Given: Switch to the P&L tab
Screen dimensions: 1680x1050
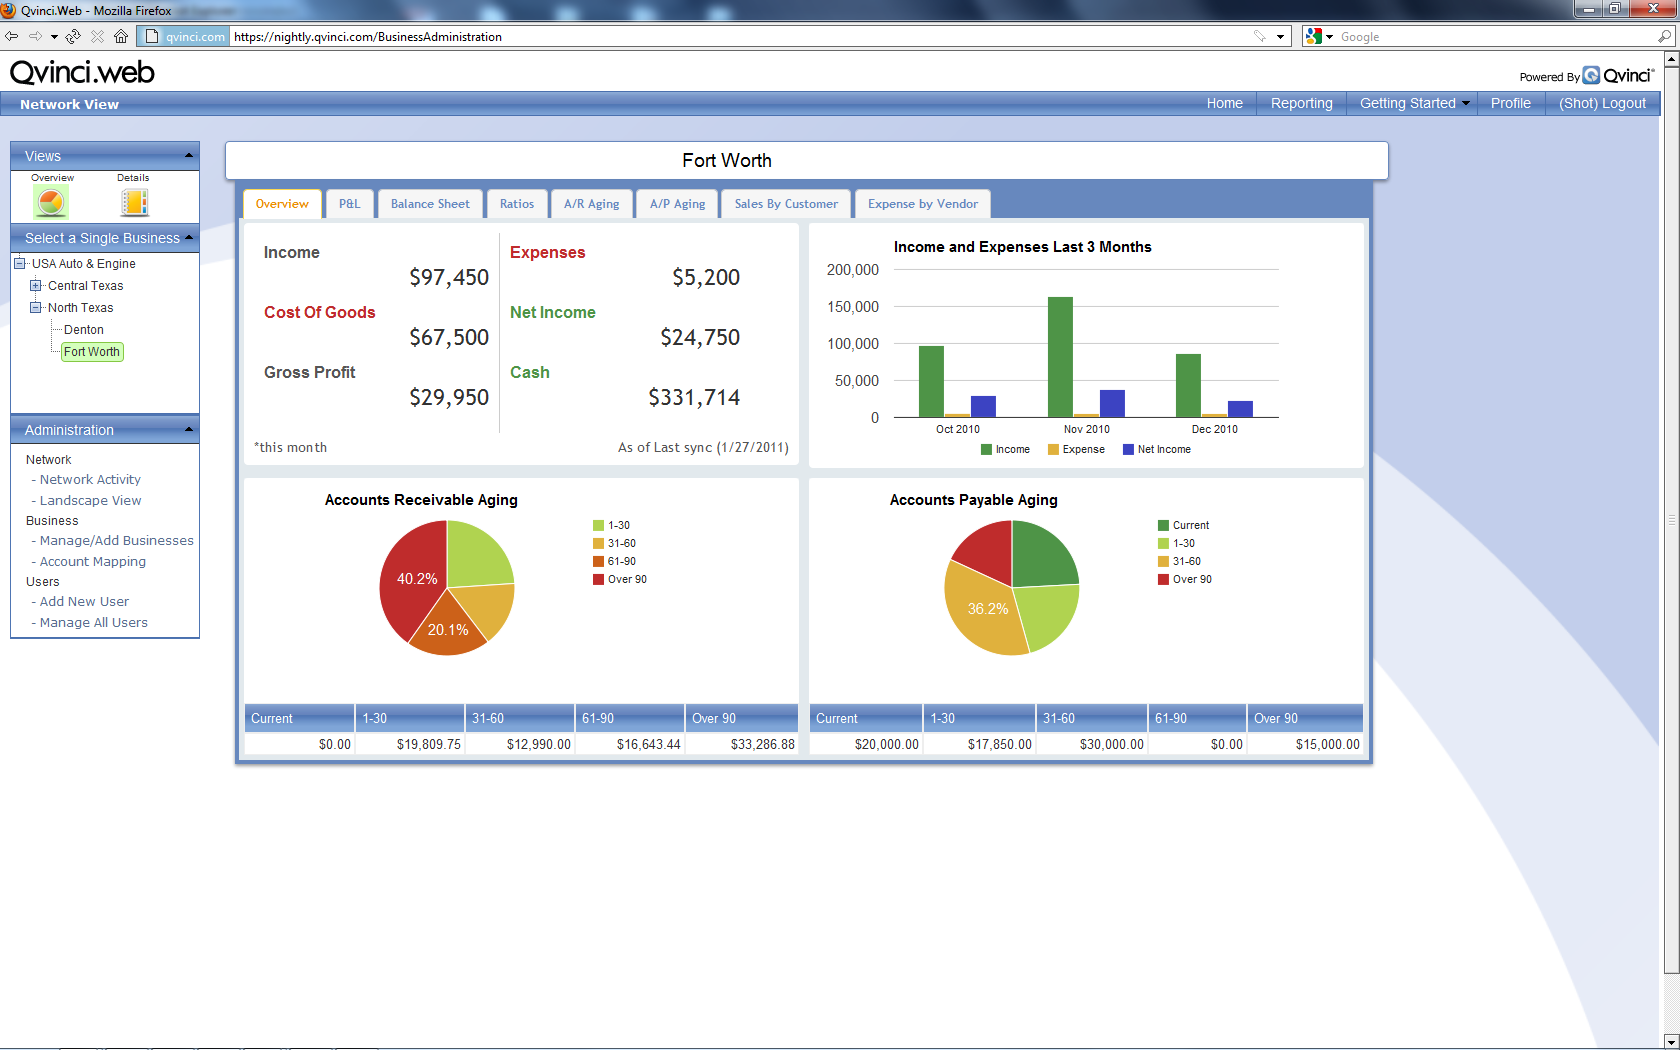Looking at the screenshot, I should [349, 204].
